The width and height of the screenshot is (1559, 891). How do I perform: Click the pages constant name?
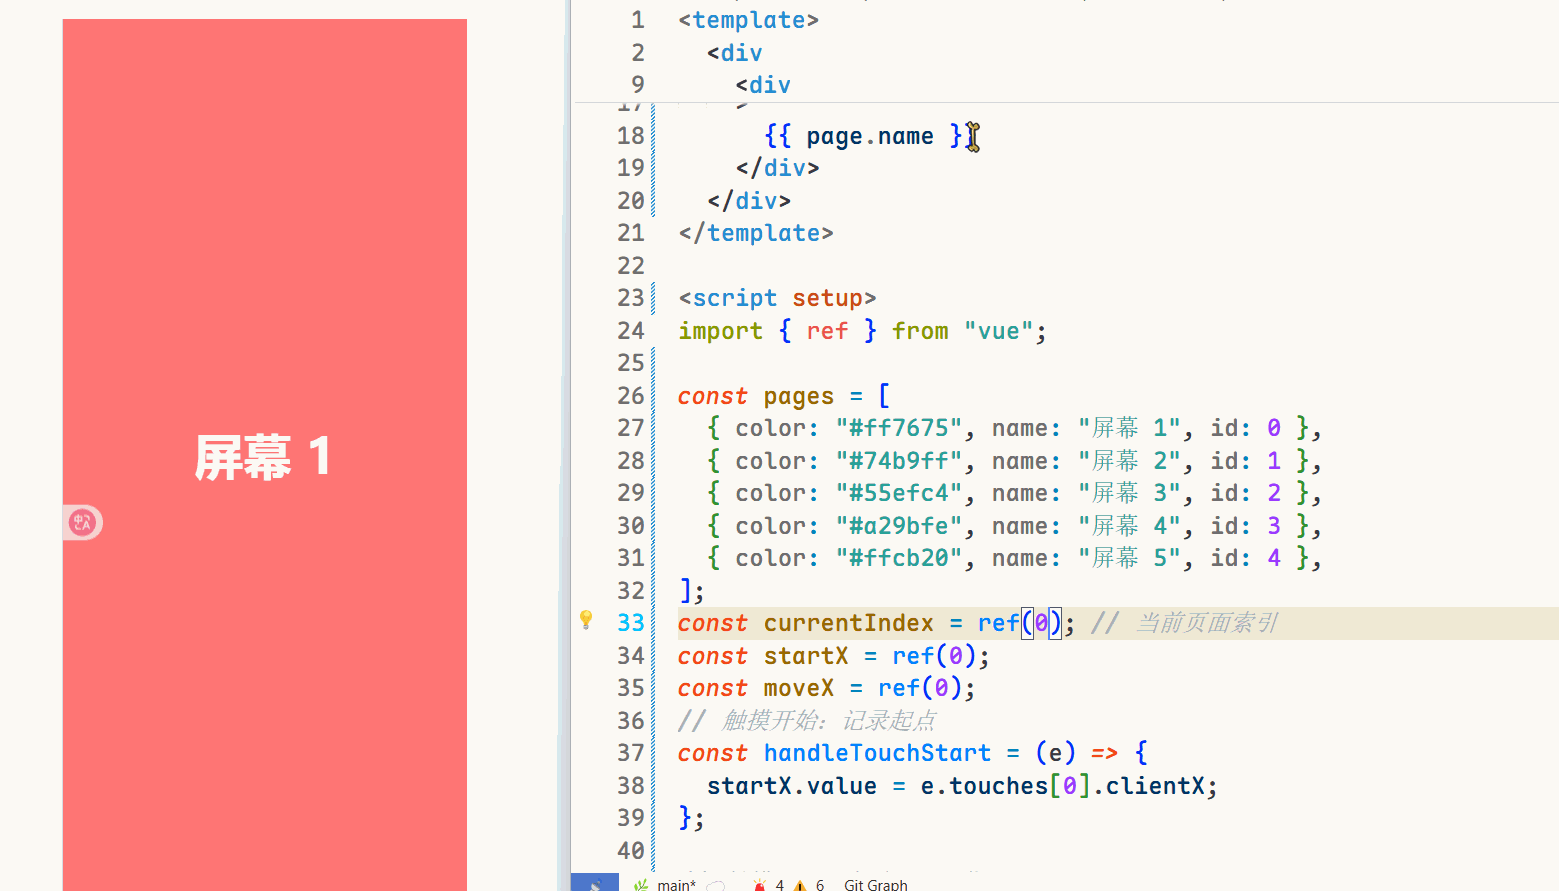[x=798, y=396]
